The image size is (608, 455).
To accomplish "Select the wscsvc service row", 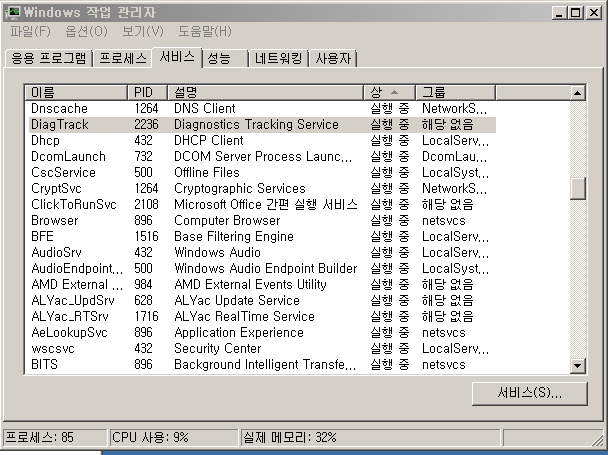I will (x=262, y=348).
